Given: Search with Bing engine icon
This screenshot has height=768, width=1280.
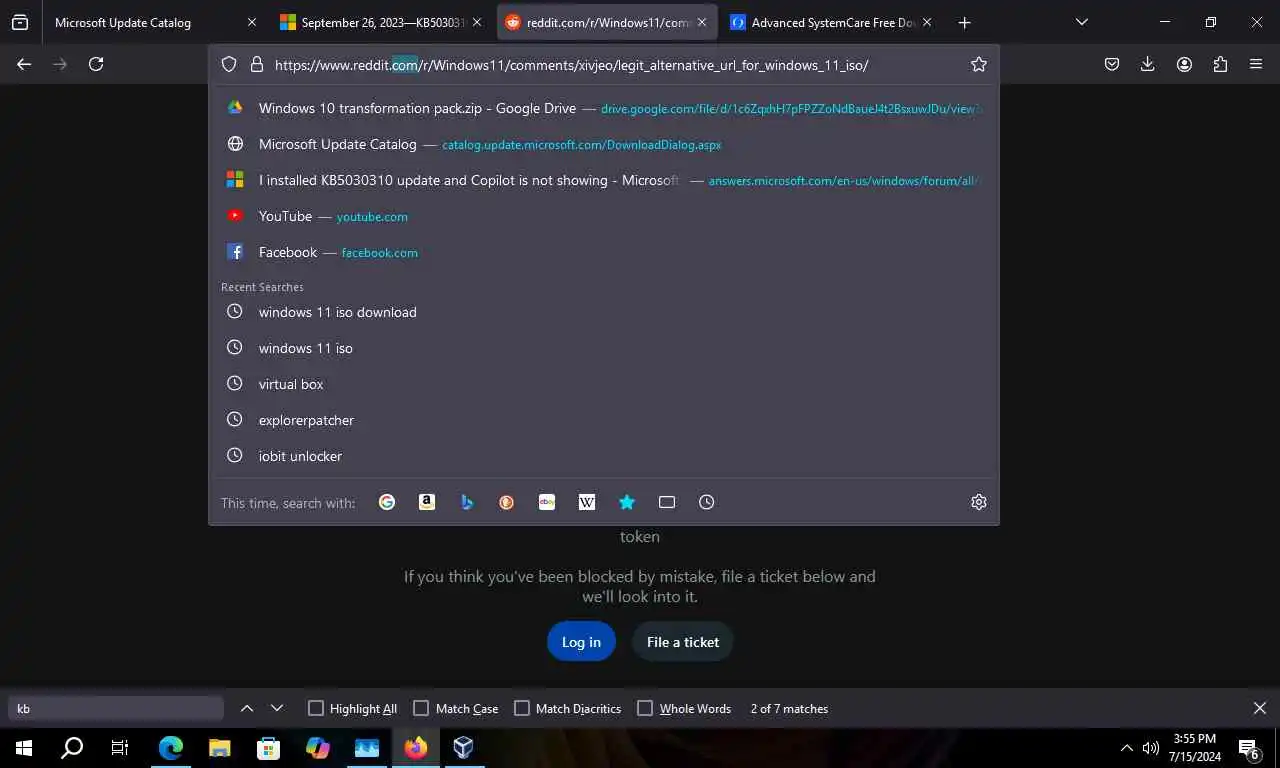Looking at the screenshot, I should (x=467, y=502).
